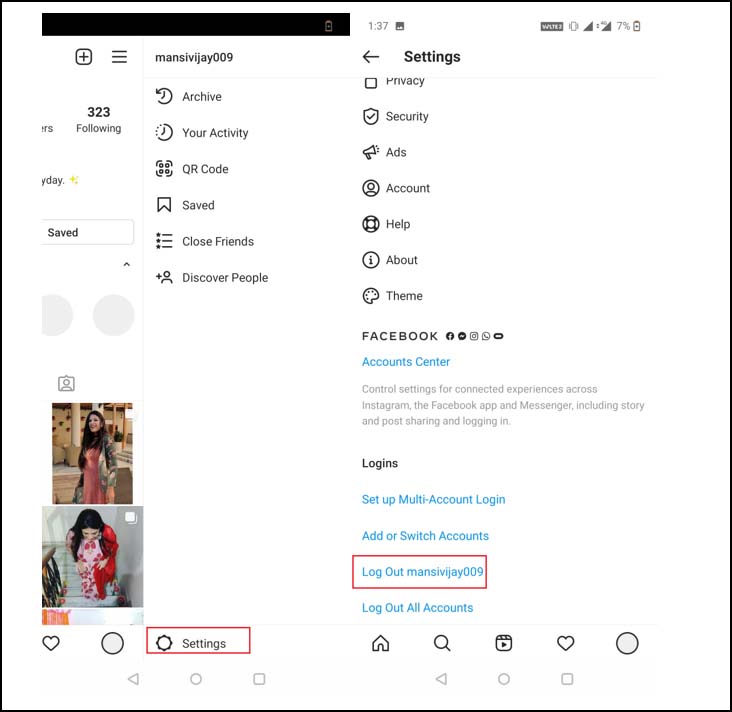Click the Account person icon
Screen dimensions: 732x712
[x=371, y=188]
